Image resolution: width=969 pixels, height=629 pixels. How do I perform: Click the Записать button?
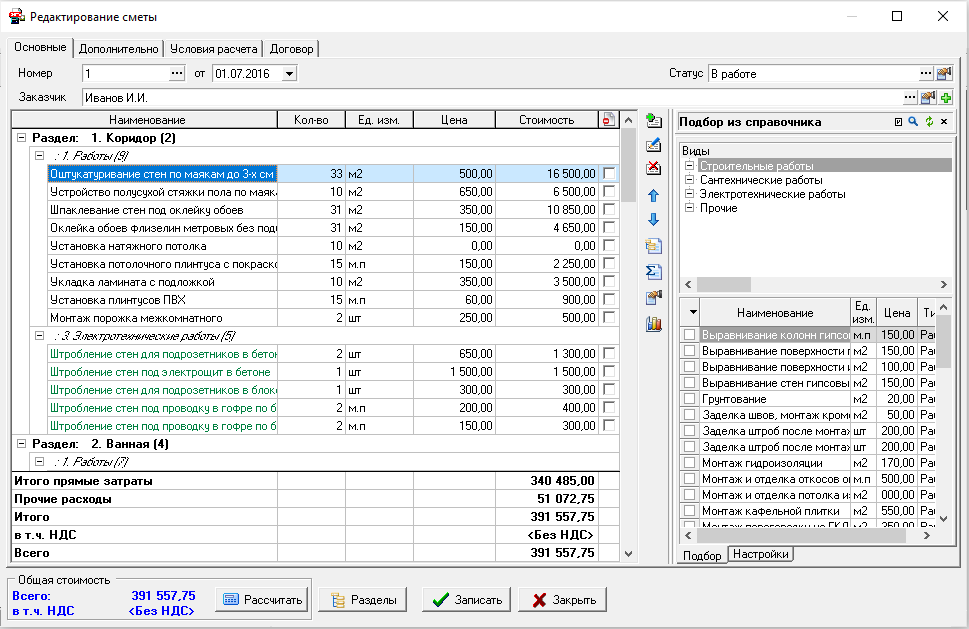465,600
